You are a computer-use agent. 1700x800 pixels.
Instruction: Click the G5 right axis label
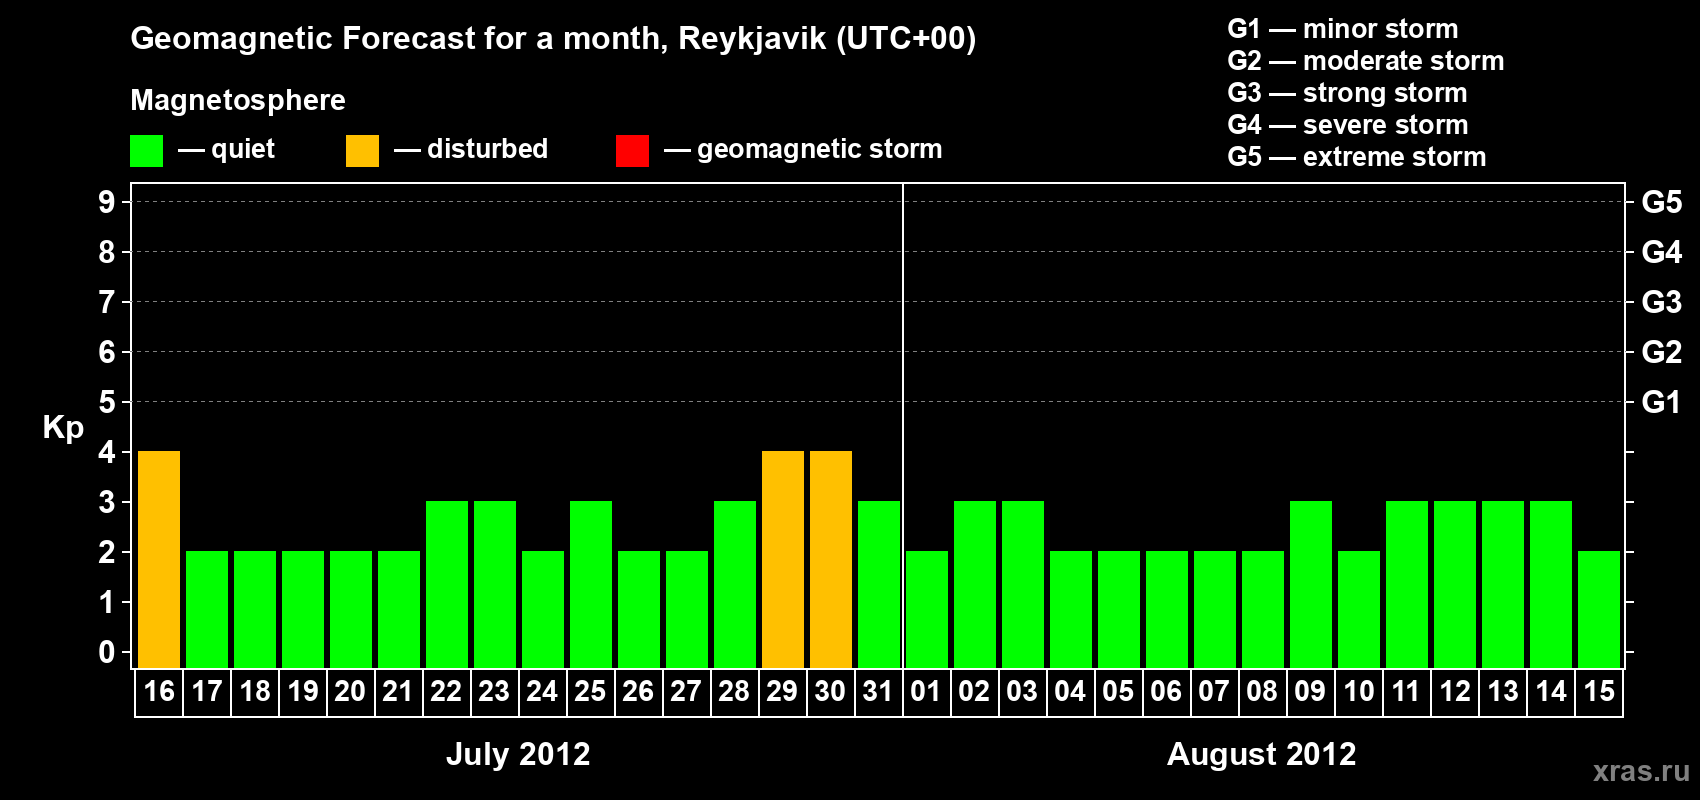coord(1662,202)
